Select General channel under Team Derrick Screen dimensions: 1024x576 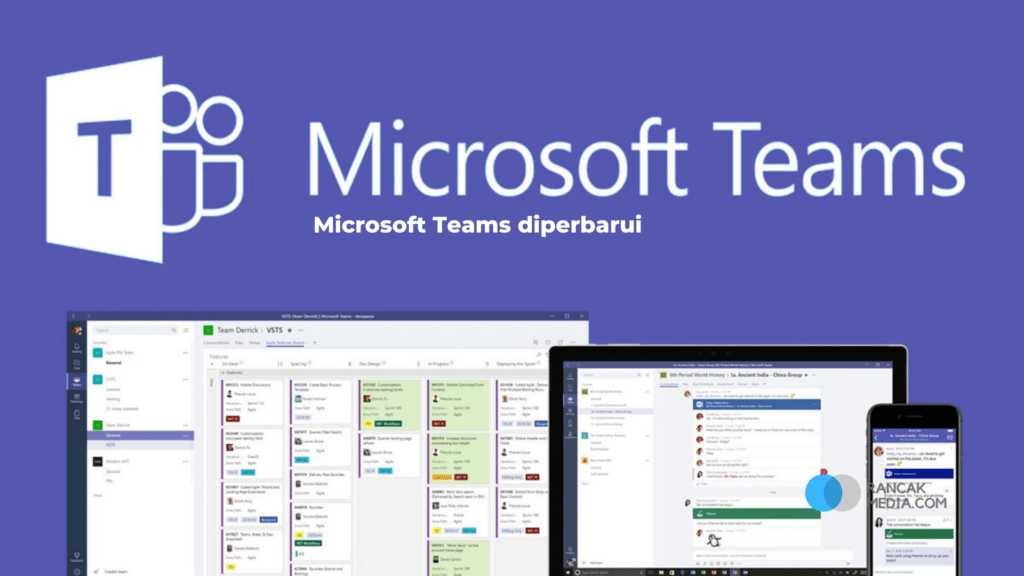(140, 436)
